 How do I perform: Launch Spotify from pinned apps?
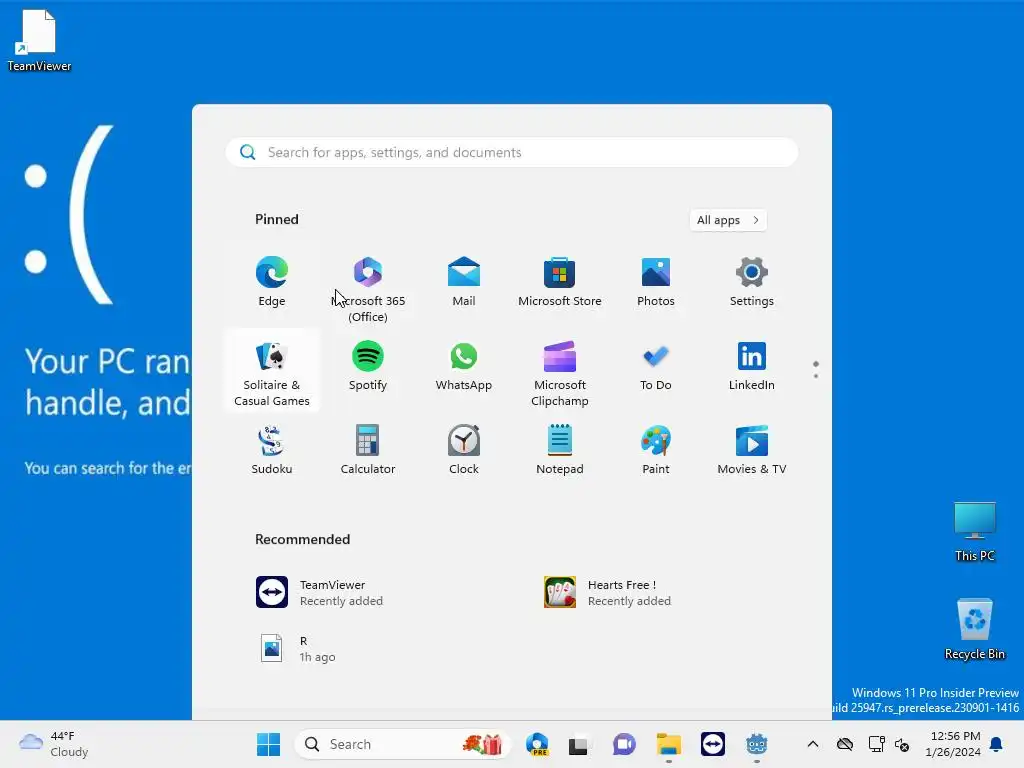[368, 366]
